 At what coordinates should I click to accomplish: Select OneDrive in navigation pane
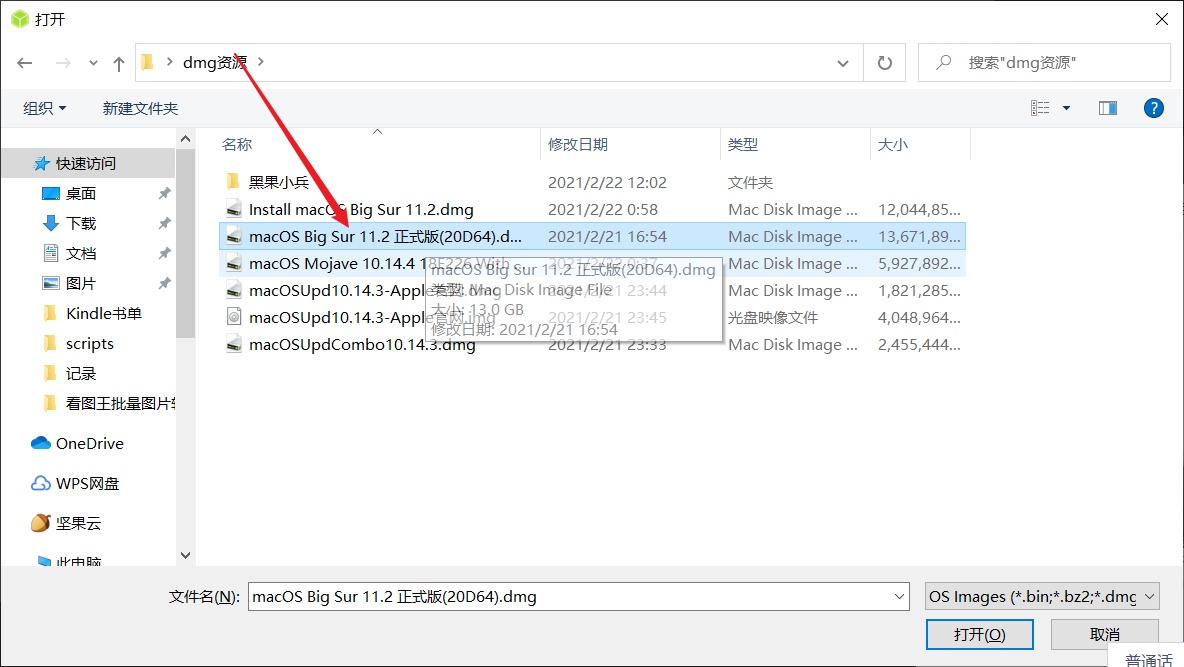[89, 443]
